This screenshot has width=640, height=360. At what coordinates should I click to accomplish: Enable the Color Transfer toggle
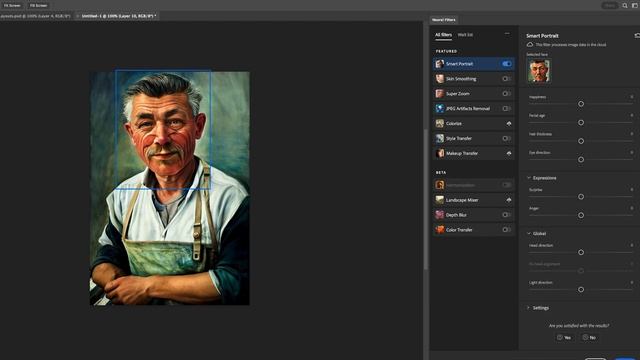(507, 230)
